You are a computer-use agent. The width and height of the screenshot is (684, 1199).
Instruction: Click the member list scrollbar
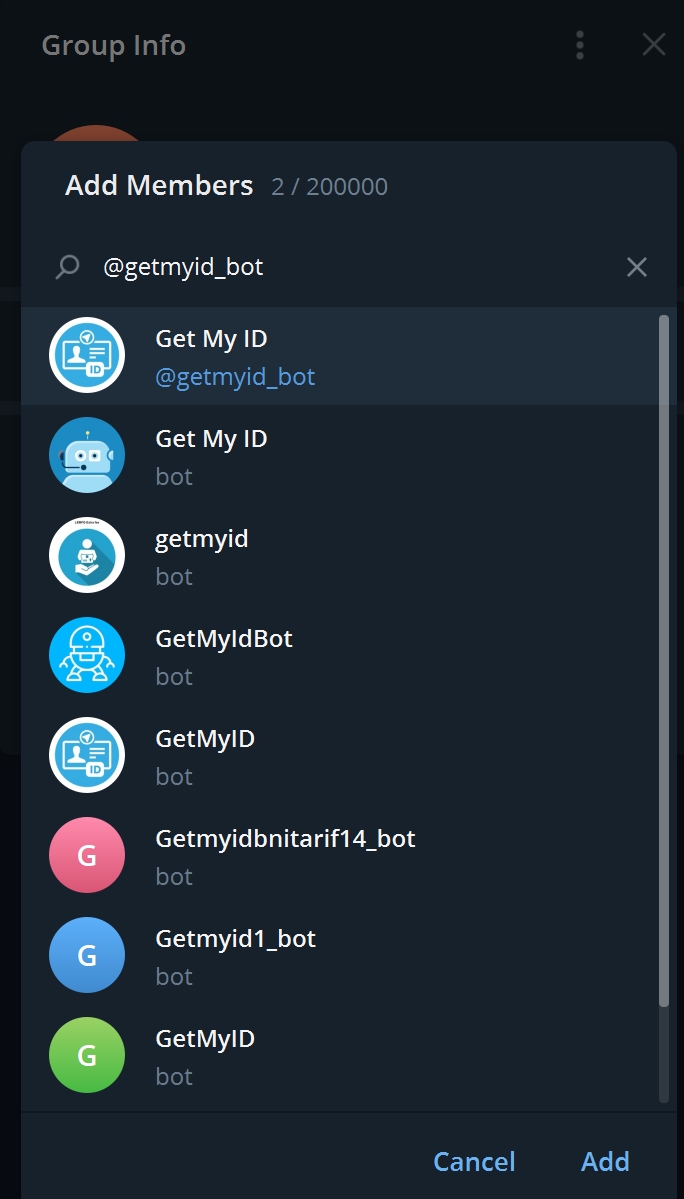tap(663, 660)
